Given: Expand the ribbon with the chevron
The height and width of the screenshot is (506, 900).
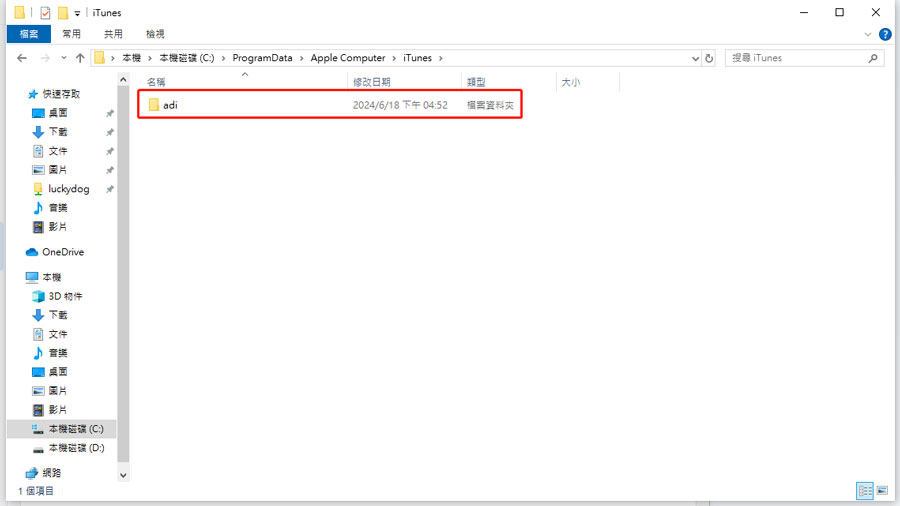Looking at the screenshot, I should tap(869, 34).
